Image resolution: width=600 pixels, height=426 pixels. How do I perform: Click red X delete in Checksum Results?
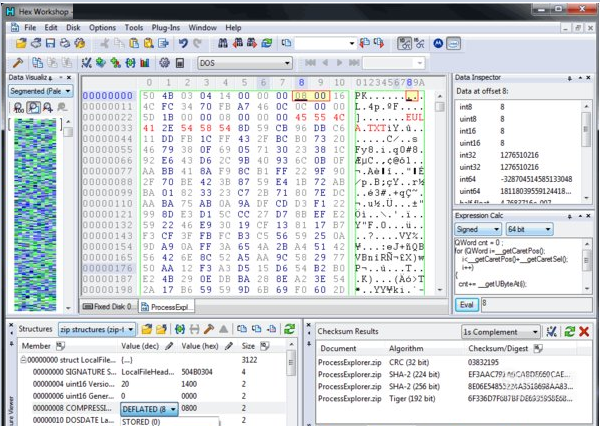(x=584, y=331)
